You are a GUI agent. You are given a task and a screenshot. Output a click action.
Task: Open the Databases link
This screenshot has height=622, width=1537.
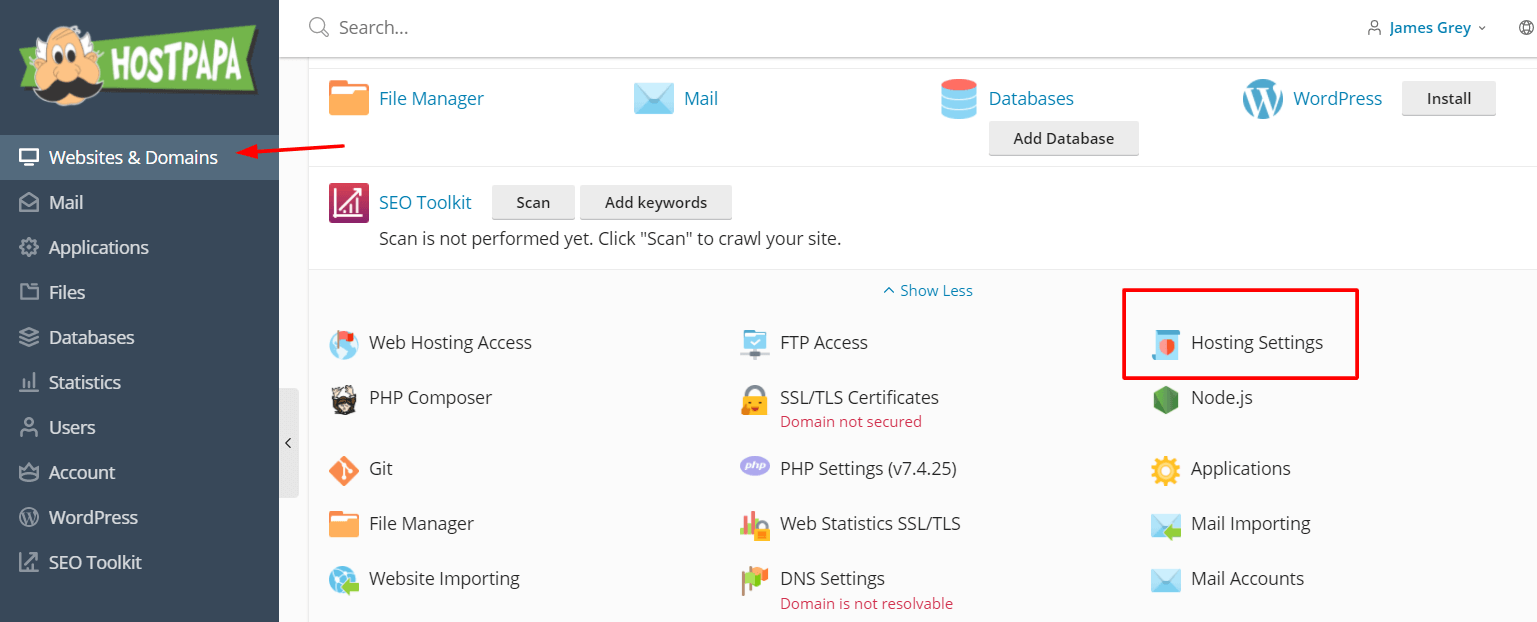1031,98
